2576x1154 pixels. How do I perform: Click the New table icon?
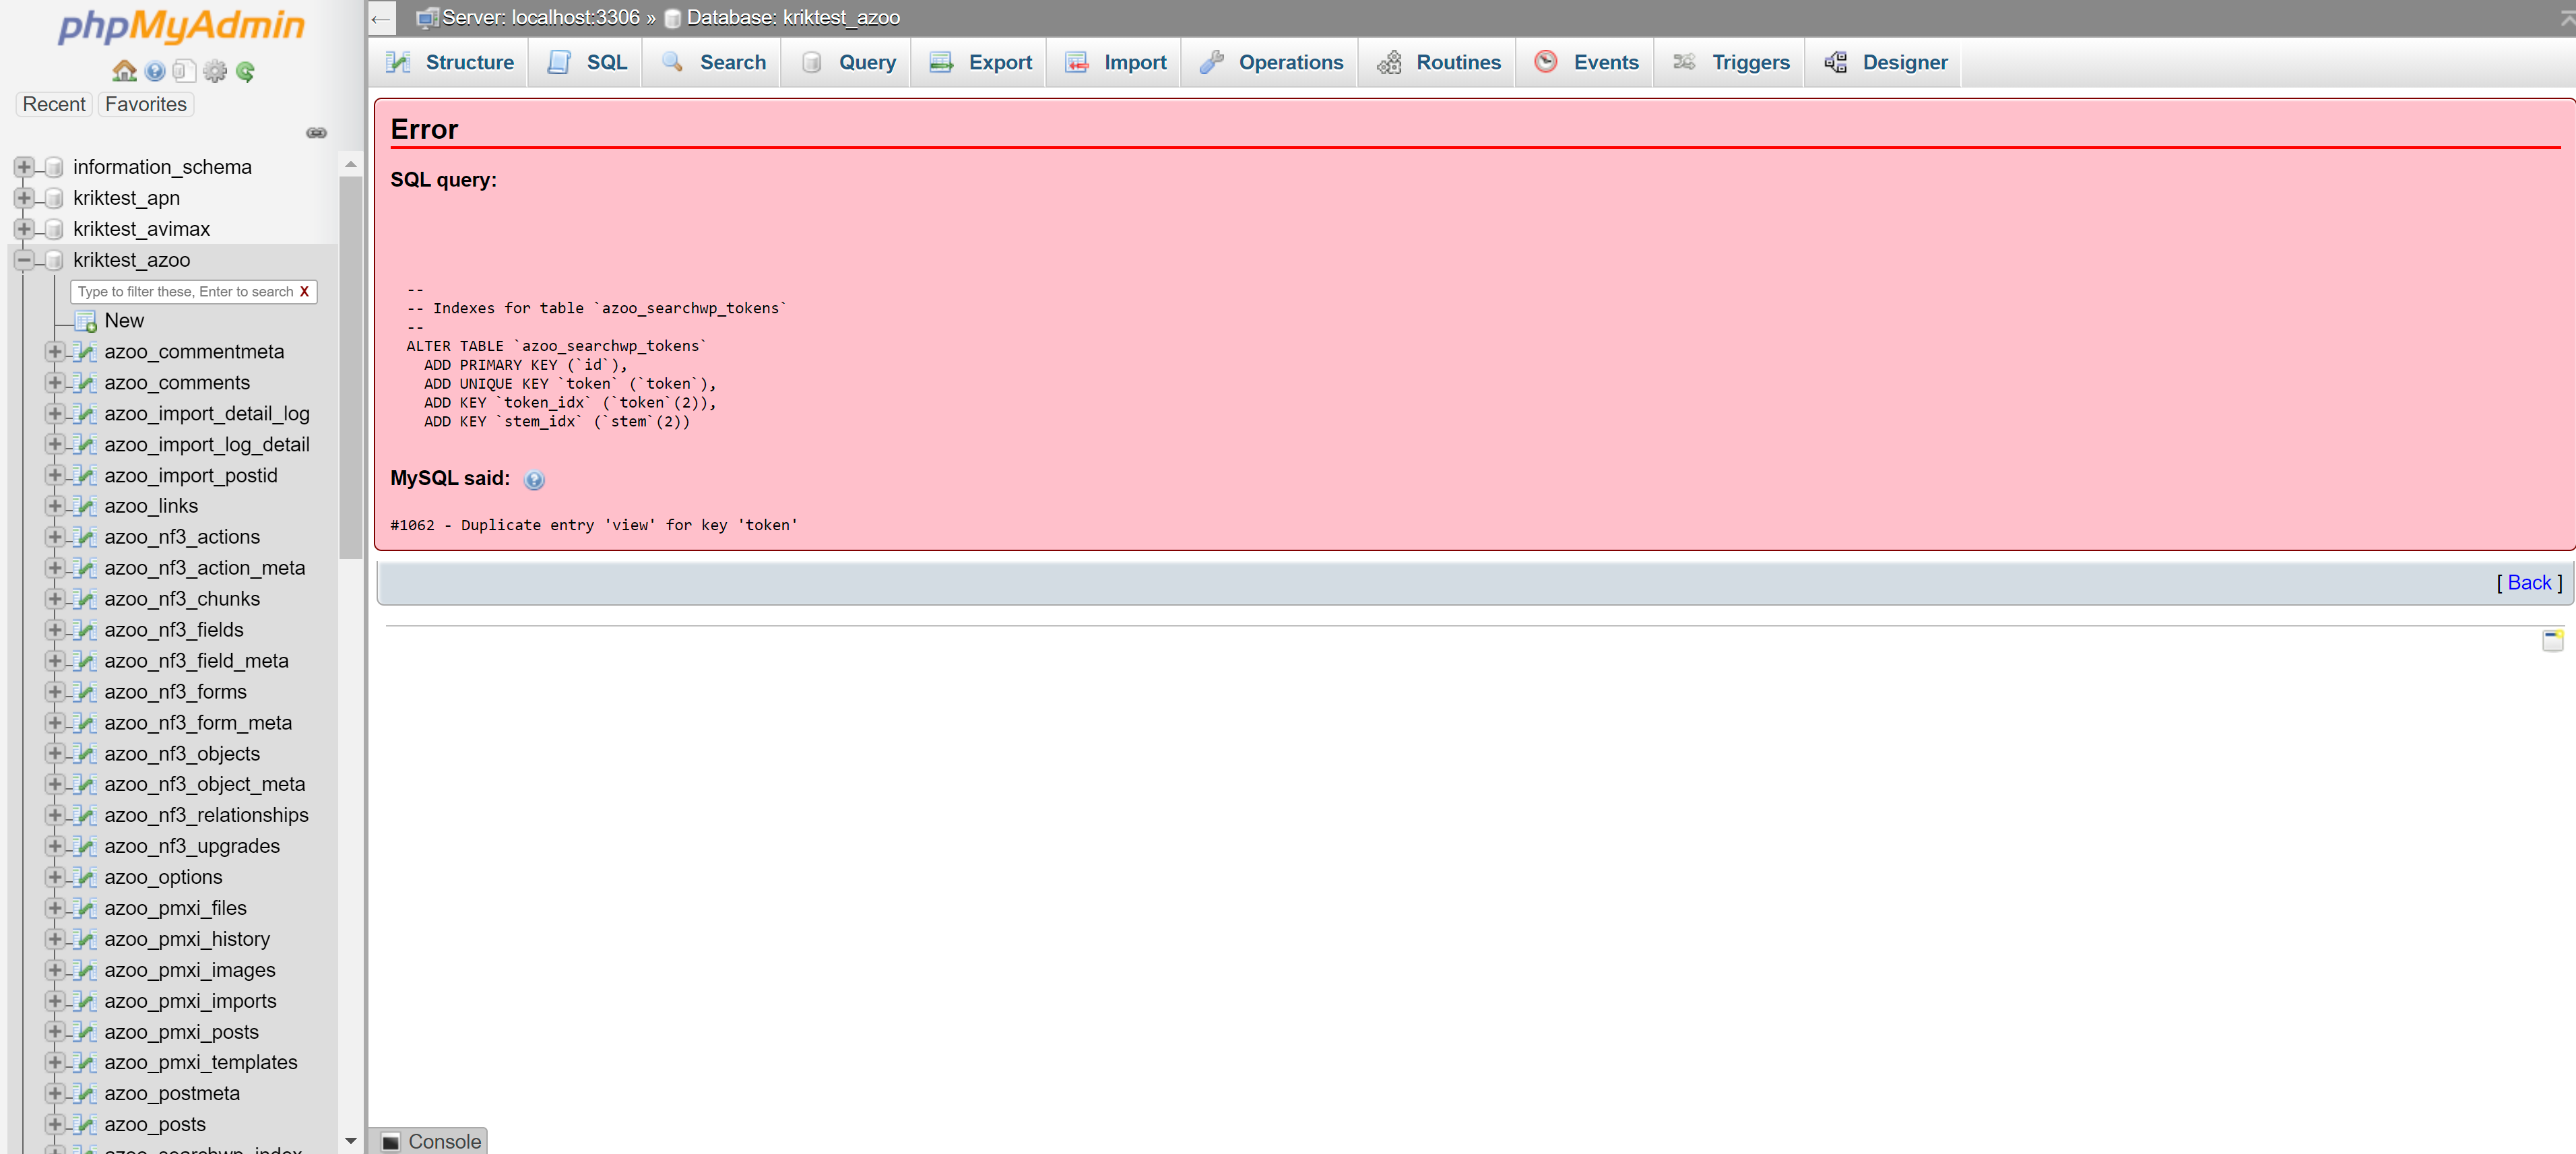[86, 321]
